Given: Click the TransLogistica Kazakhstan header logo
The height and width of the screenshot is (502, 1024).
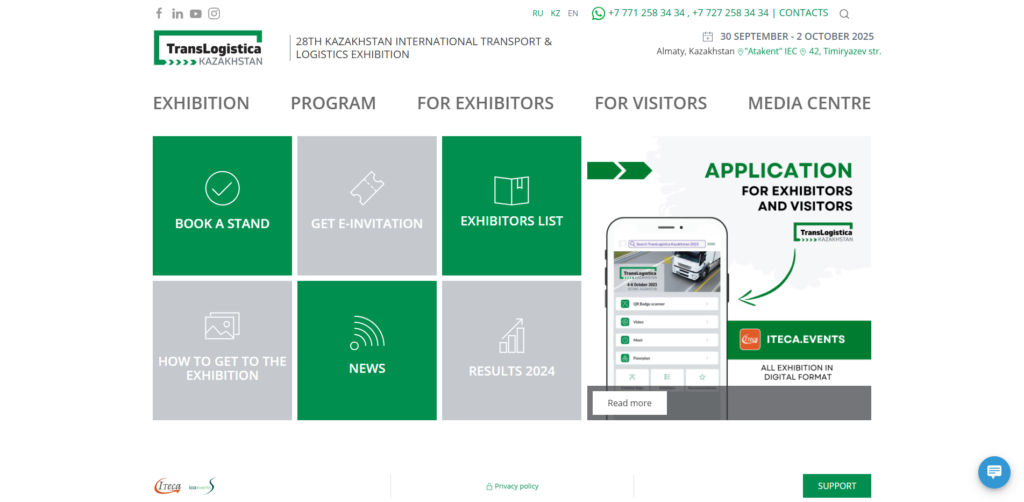Looking at the screenshot, I should tap(208, 48).
